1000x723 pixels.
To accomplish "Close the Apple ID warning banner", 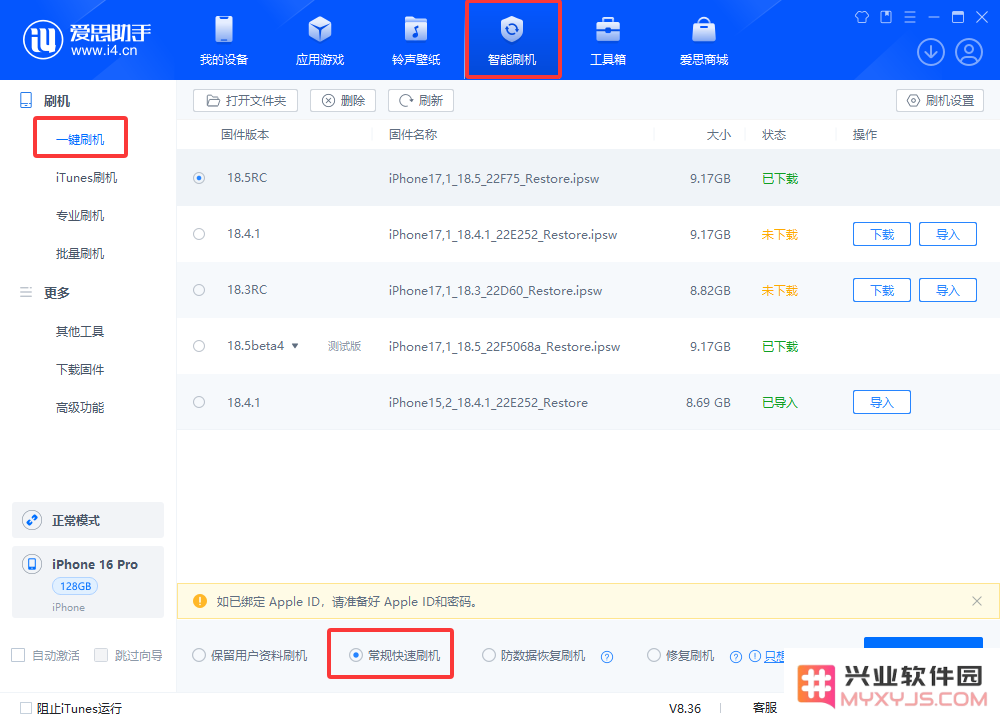I will point(976,601).
